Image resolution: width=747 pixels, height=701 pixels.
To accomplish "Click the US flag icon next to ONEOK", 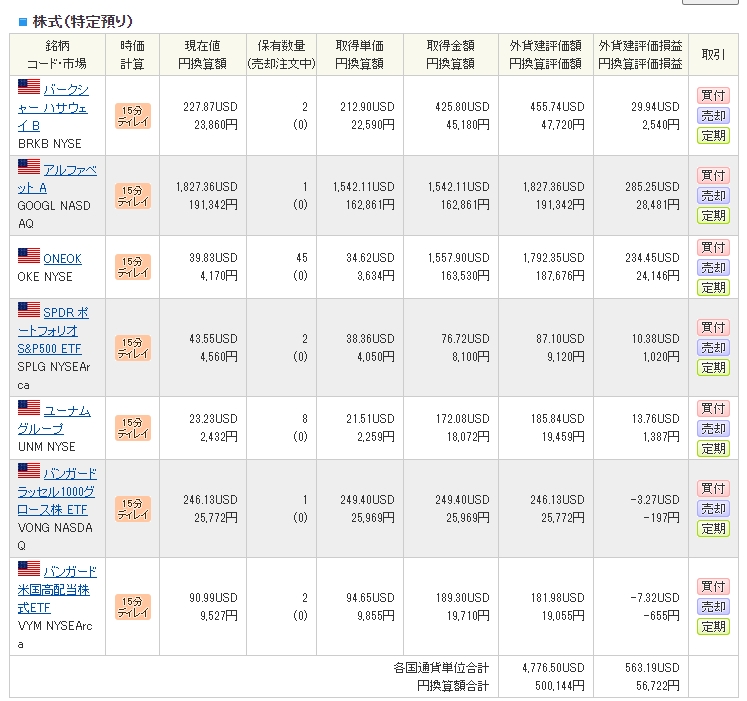I will coord(29,257).
